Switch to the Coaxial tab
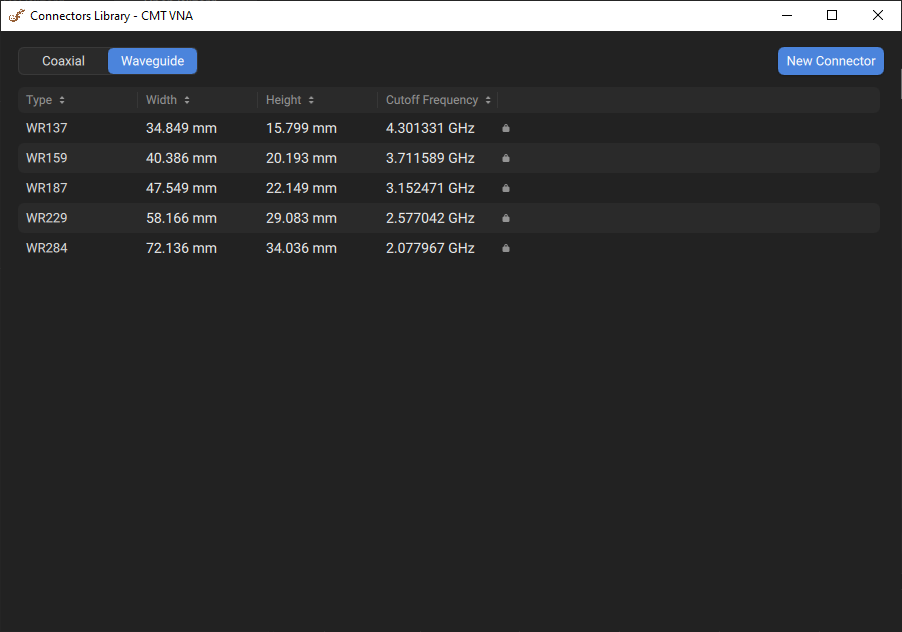 pyautogui.click(x=63, y=61)
